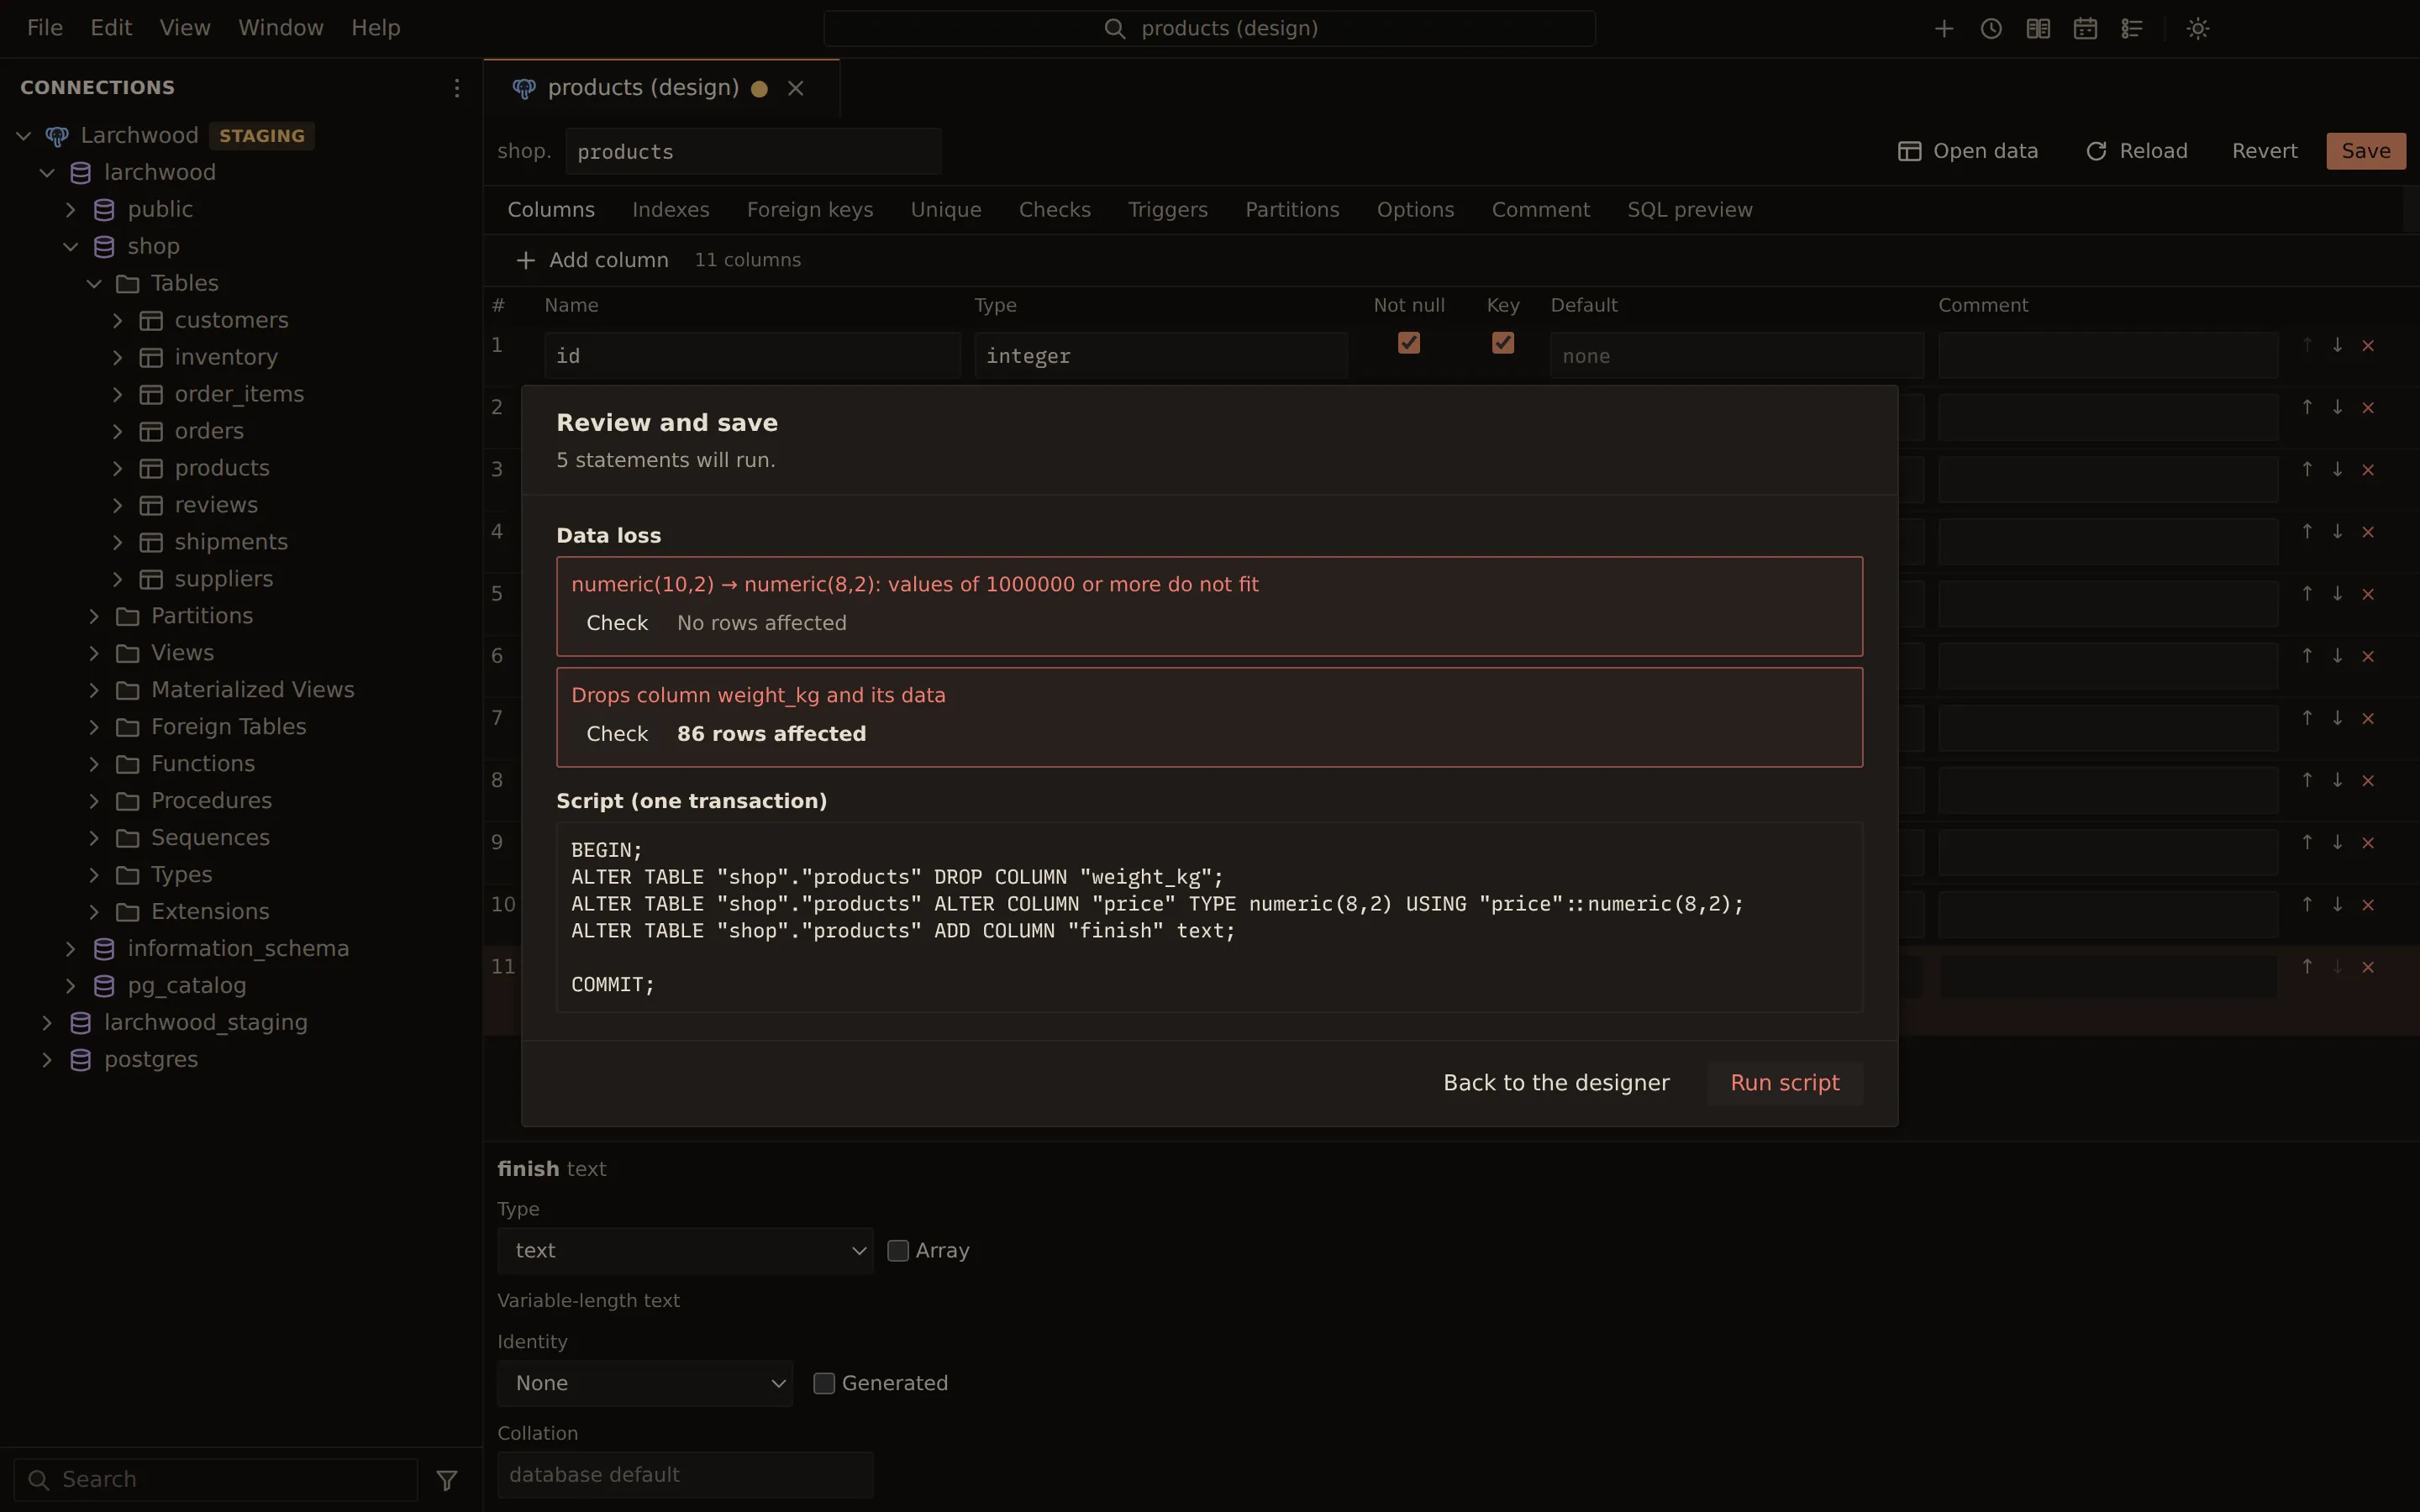Viewport: 2420px width, 1512px height.
Task: Open the Edit menu
Action: pos(111,28)
